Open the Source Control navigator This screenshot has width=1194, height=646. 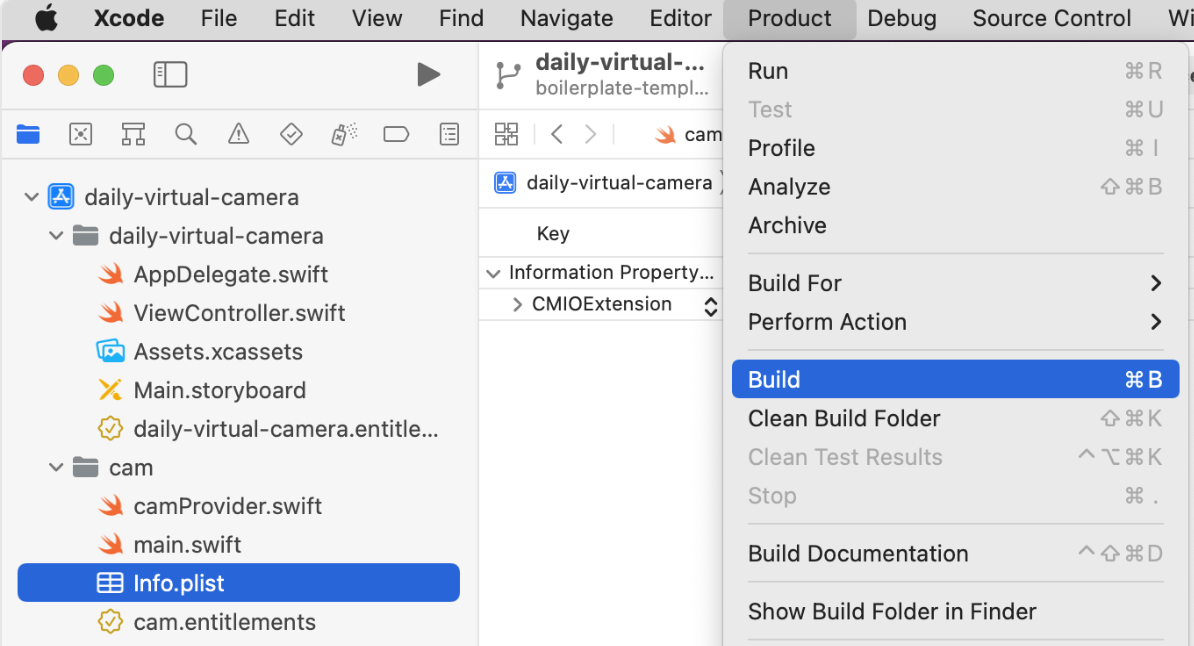[81, 134]
